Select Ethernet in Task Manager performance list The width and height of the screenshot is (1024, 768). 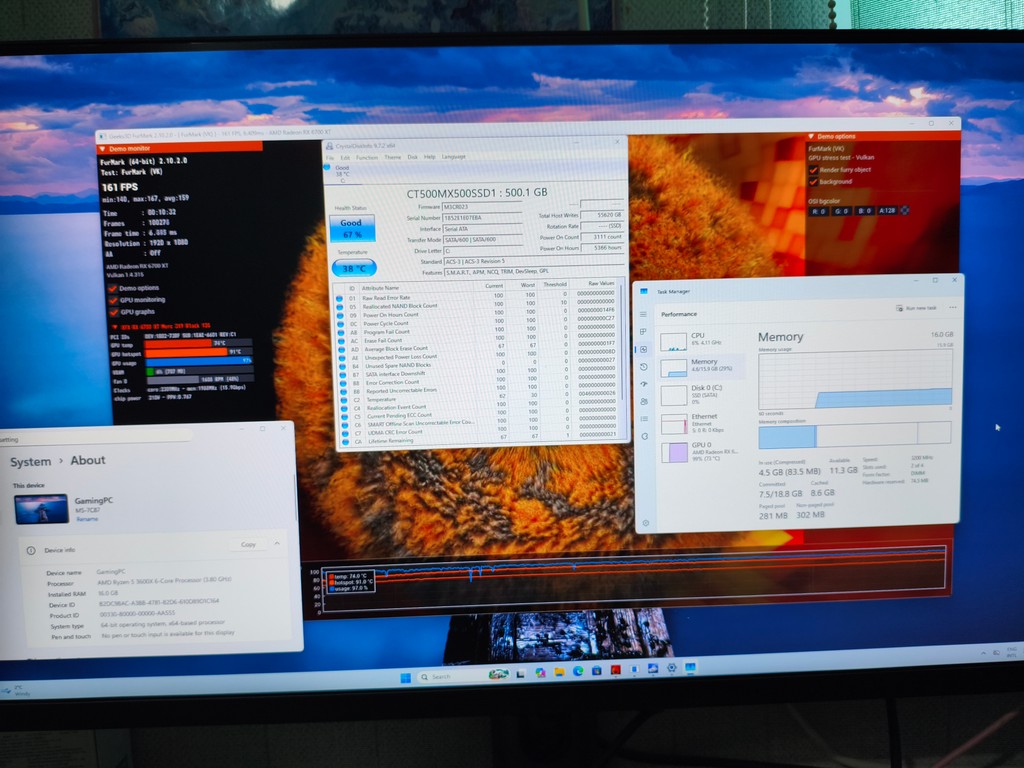click(701, 423)
